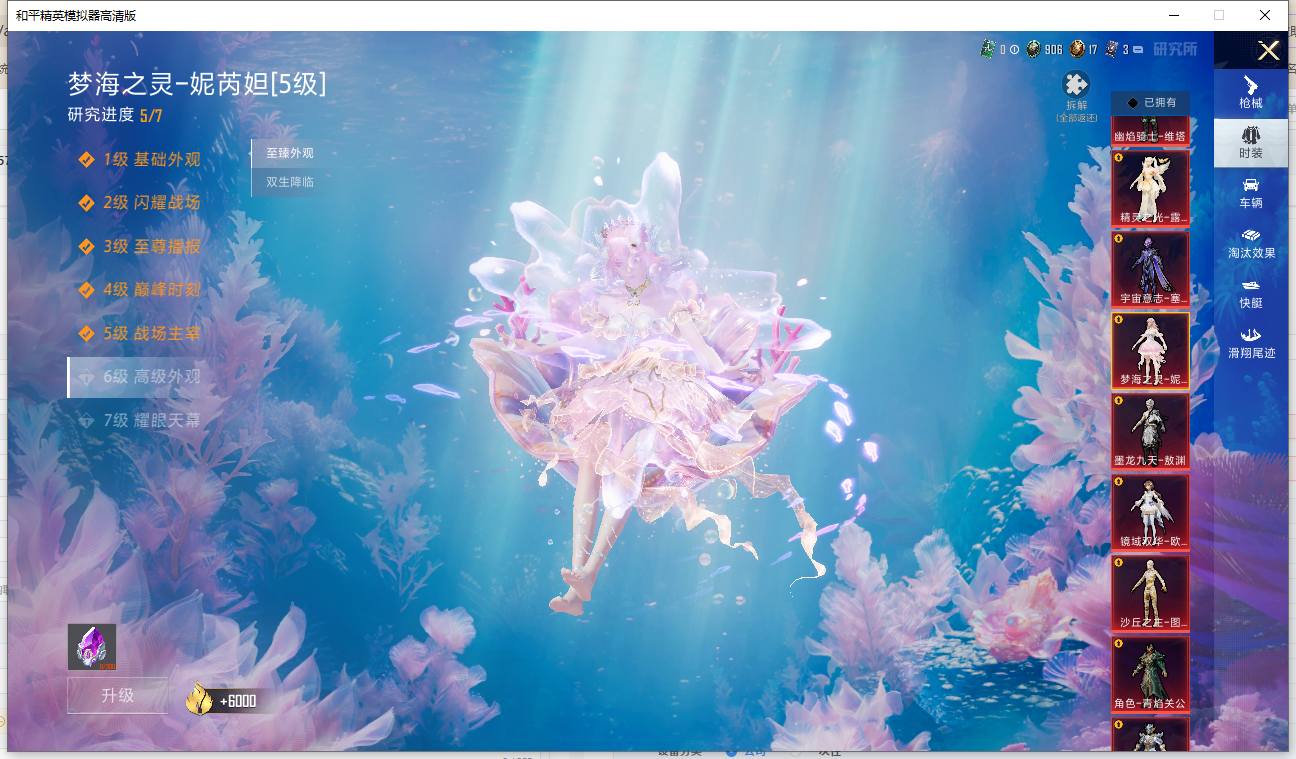Click the 研究进度 5/7 progress text
This screenshot has height=759, width=1296.
pyautogui.click(x=115, y=115)
